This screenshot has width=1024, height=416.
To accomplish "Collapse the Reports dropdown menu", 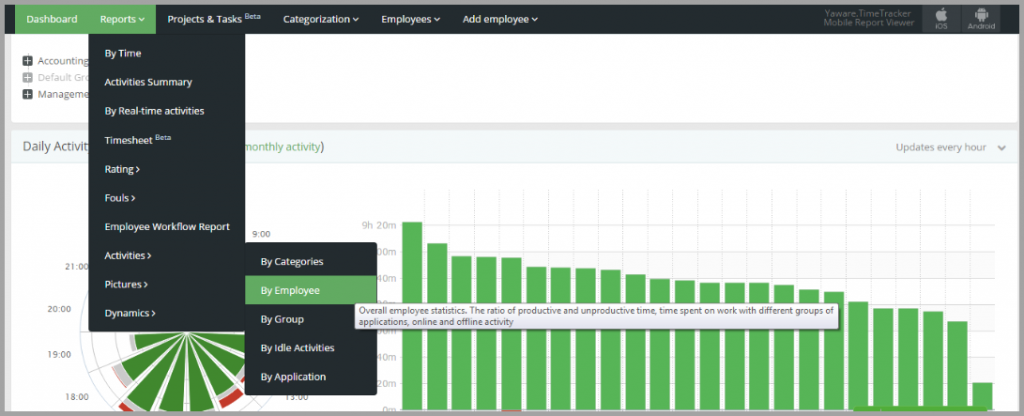I will pyautogui.click(x=122, y=19).
